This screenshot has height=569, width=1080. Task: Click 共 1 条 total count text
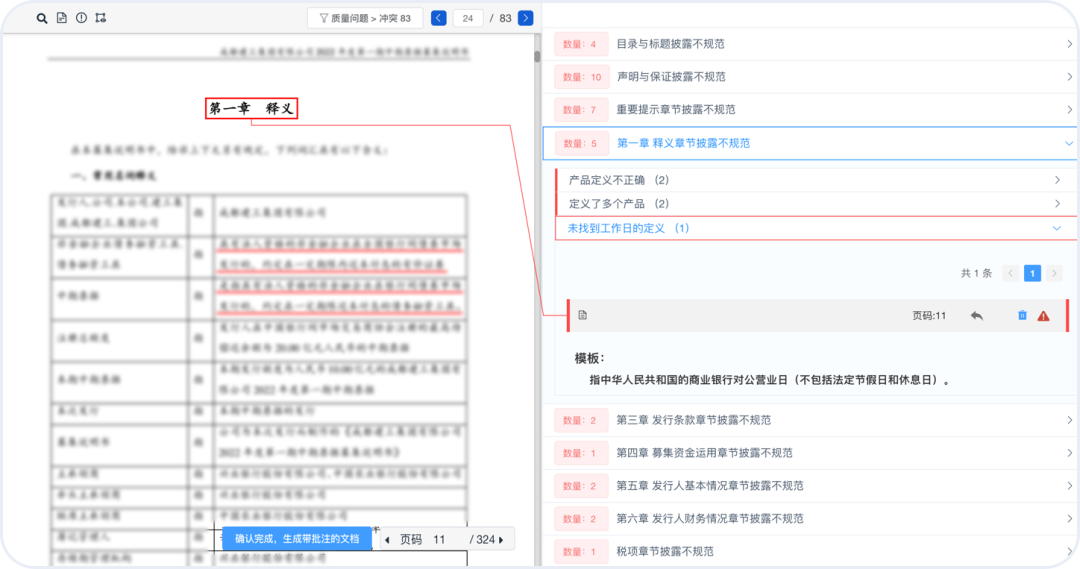[976, 273]
